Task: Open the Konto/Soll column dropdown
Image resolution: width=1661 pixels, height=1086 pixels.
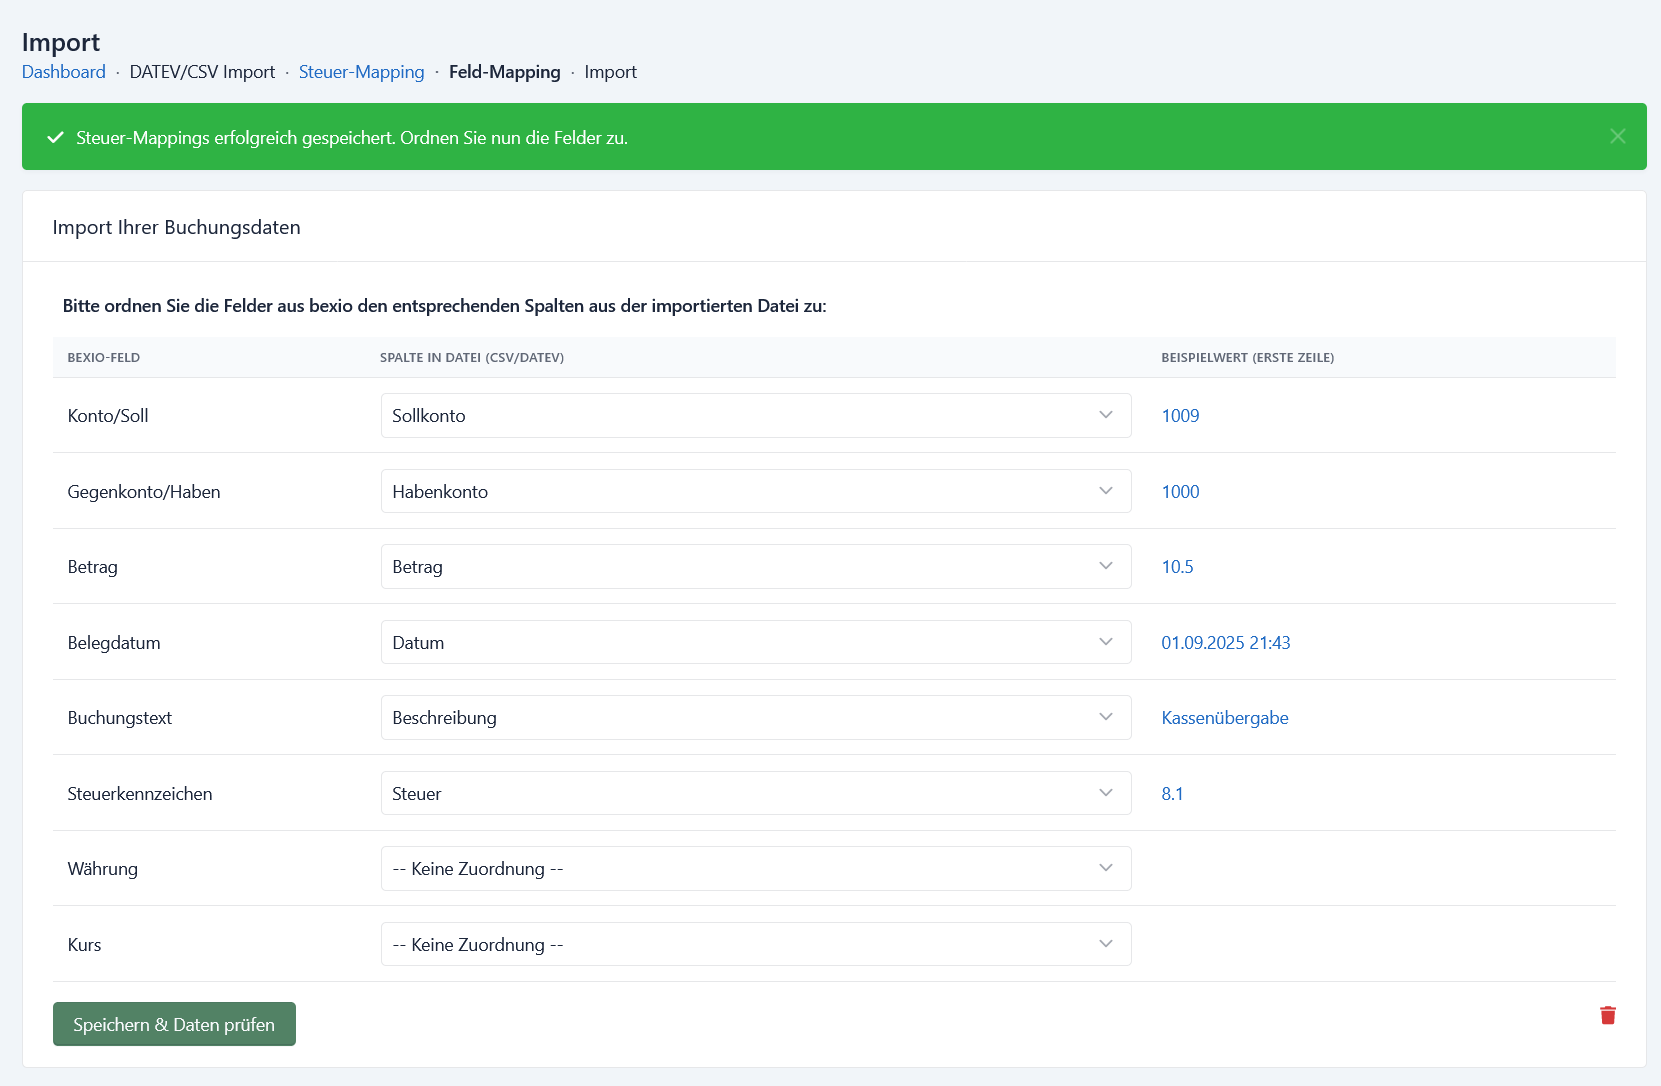Action: [x=755, y=415]
